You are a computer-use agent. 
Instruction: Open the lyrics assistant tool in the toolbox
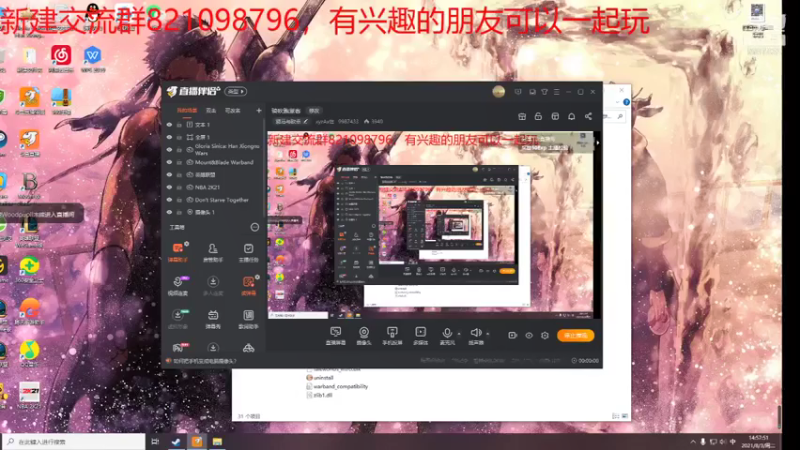(x=248, y=319)
